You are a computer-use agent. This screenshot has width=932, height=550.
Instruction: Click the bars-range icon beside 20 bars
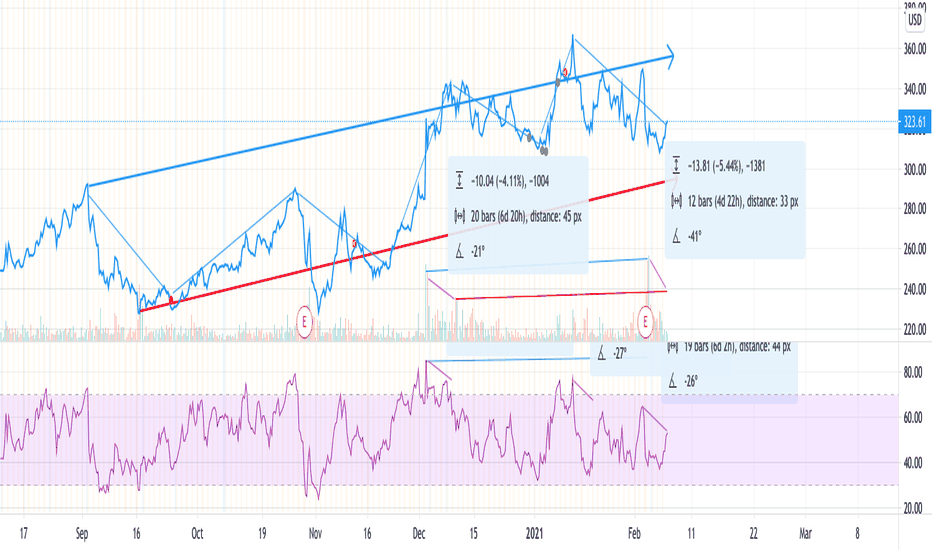click(x=459, y=216)
